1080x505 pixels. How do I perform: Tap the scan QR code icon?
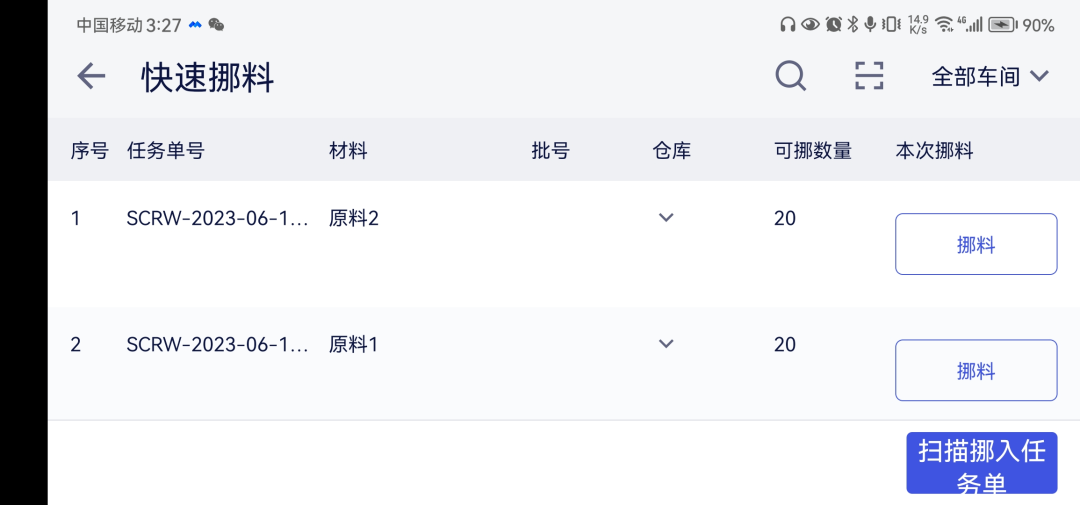pyautogui.click(x=869, y=76)
